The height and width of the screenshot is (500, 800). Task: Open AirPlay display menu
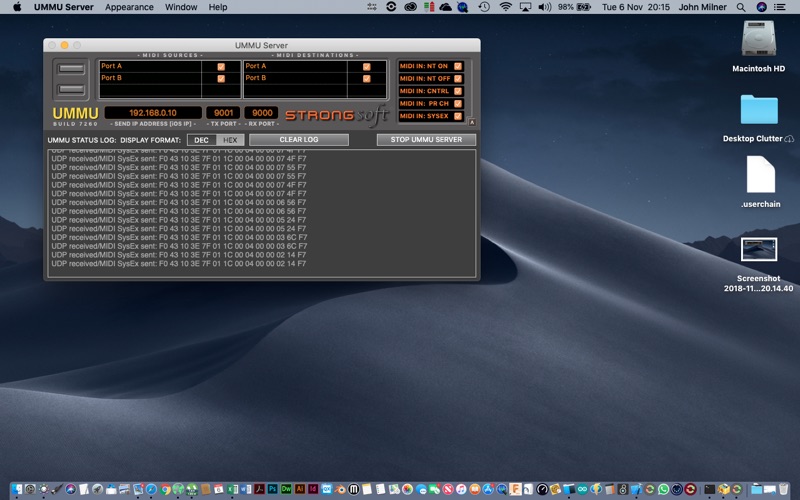point(525,7)
